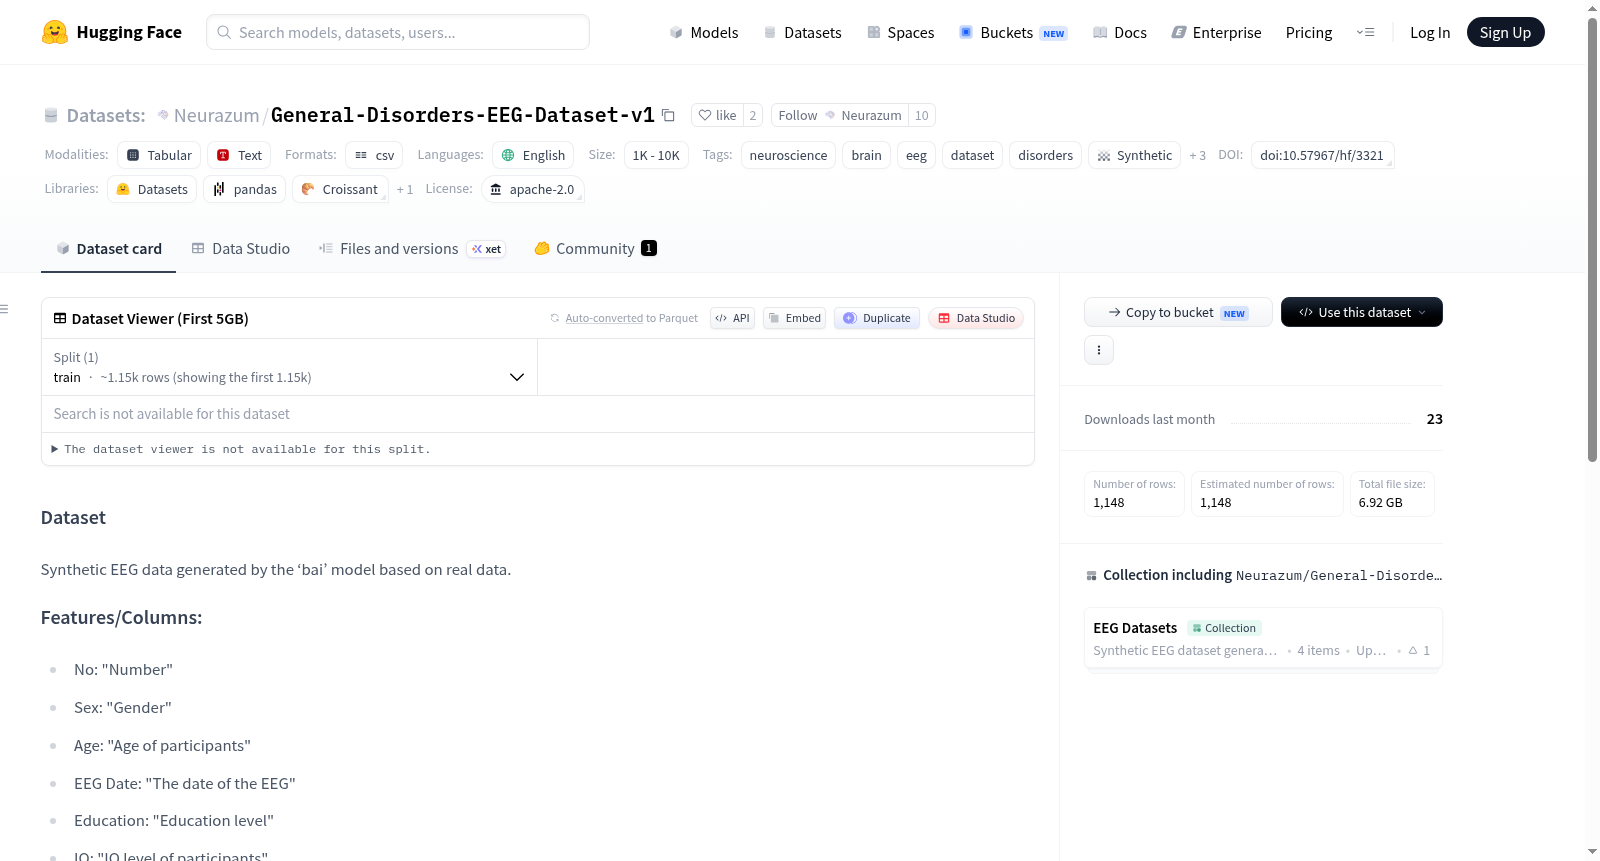The height and width of the screenshot is (861, 1600).
Task: Expand the dataset viewer not available message
Action: click(241, 449)
